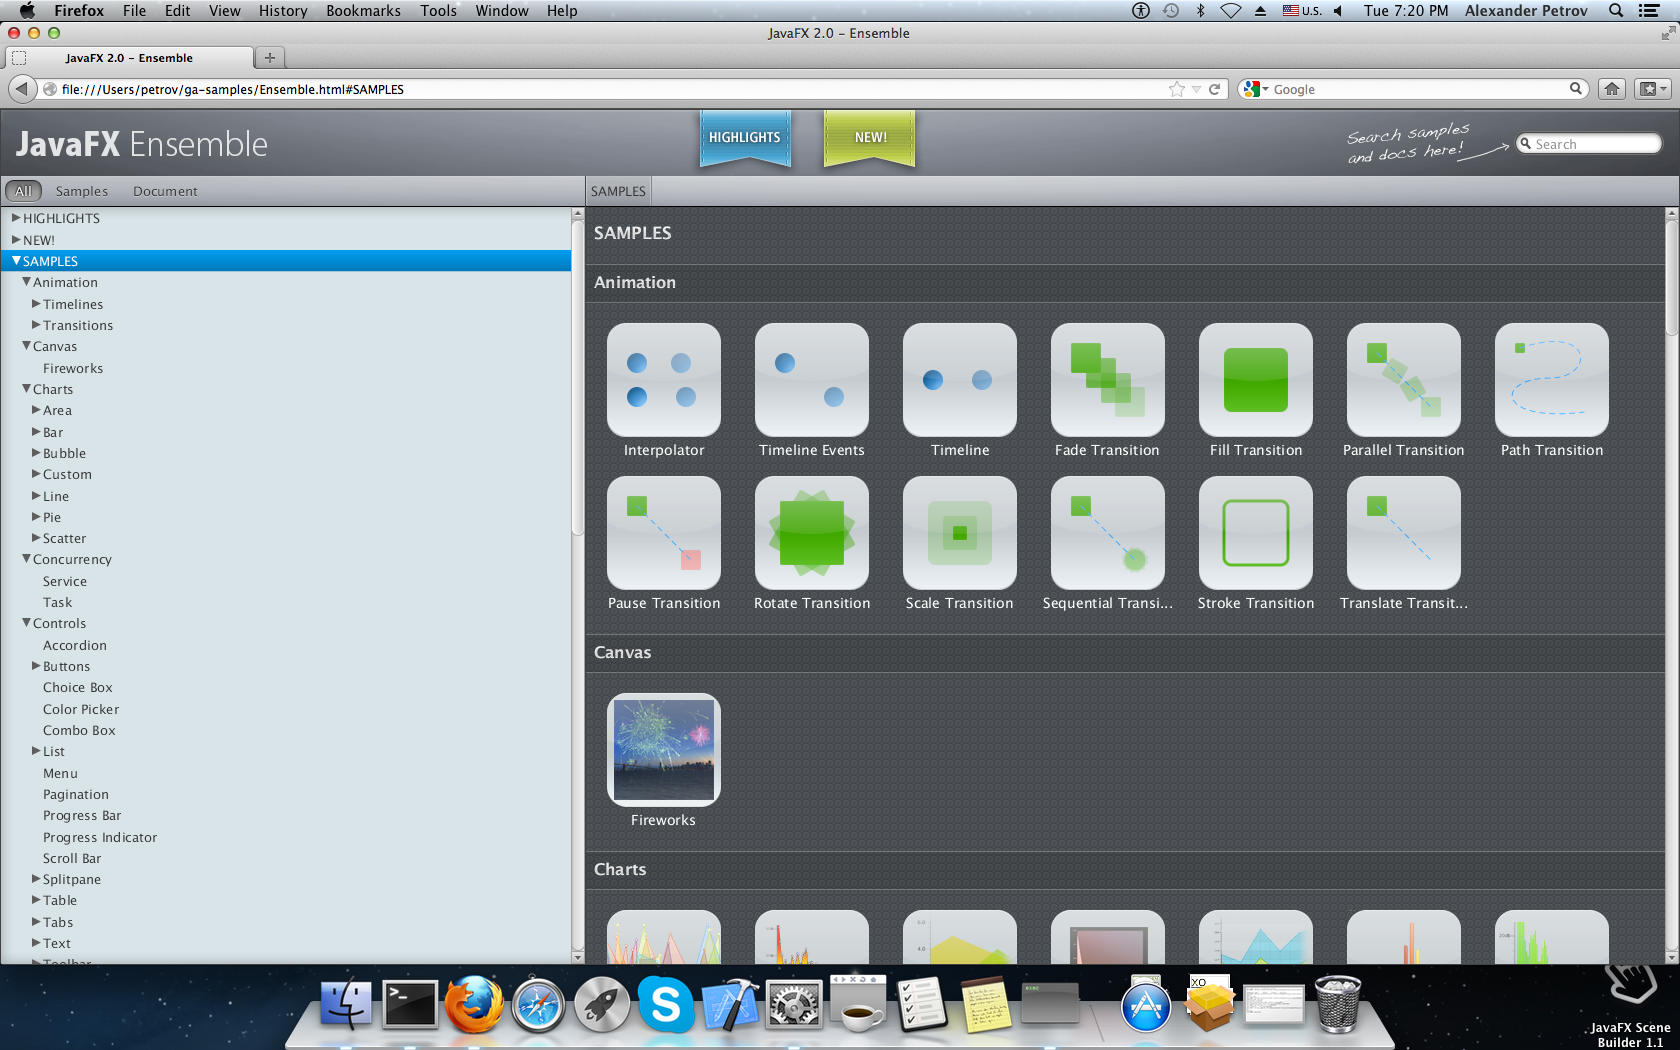Click the HIGHLIGHTS ribbon button

(745, 138)
